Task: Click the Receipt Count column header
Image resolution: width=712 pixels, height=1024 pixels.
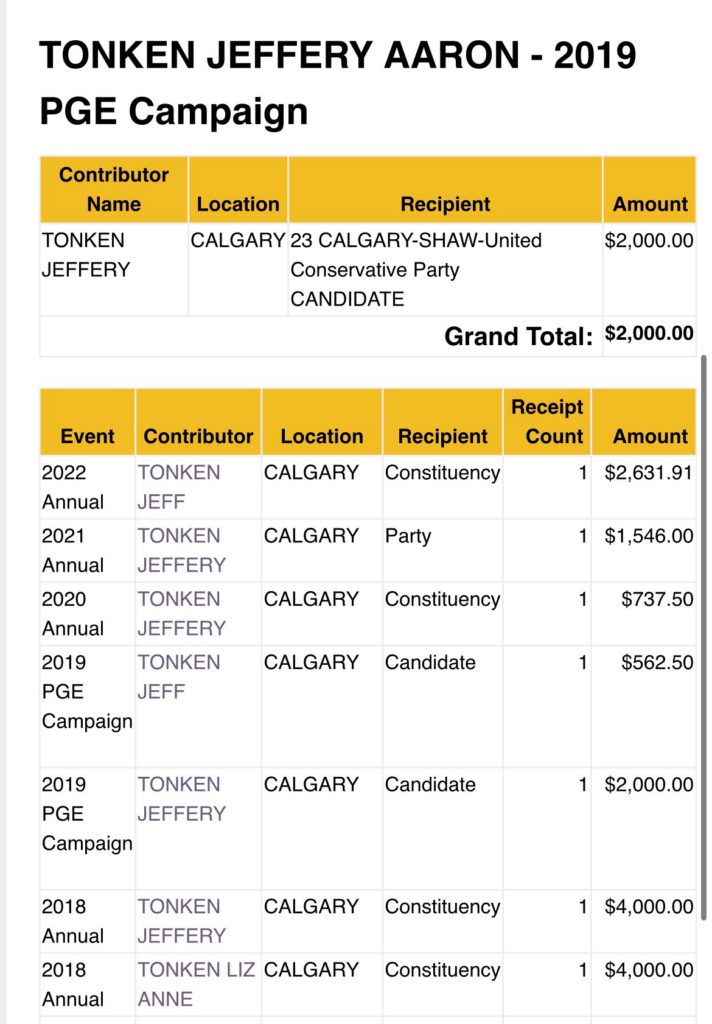Action: pyautogui.click(x=547, y=421)
